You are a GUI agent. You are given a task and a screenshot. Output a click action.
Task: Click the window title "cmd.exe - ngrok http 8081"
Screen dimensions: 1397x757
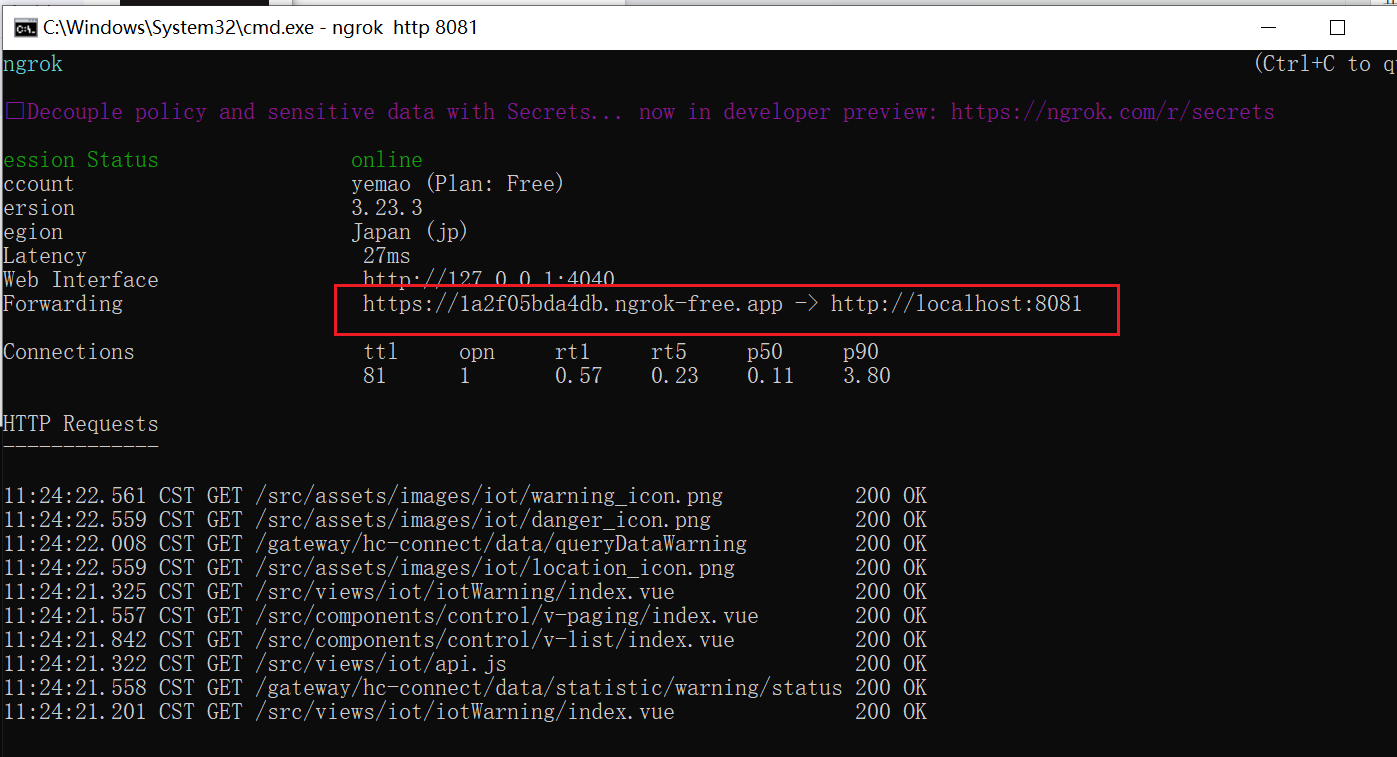tap(260, 28)
